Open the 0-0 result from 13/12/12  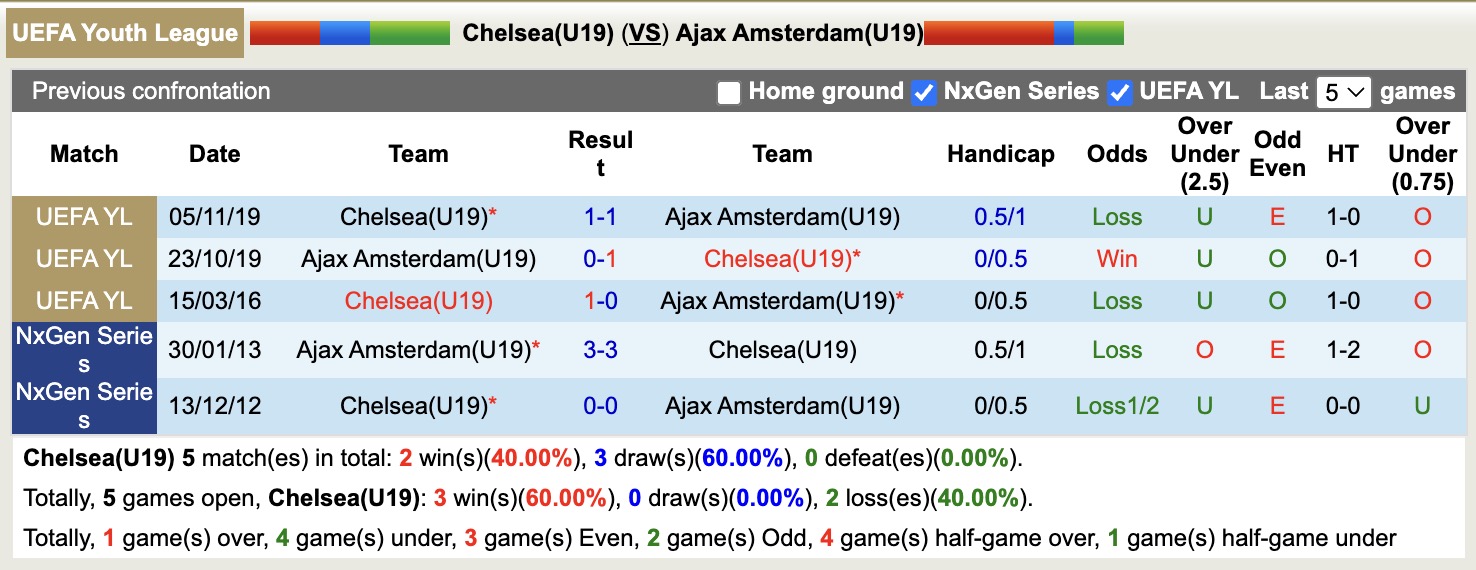click(x=600, y=406)
